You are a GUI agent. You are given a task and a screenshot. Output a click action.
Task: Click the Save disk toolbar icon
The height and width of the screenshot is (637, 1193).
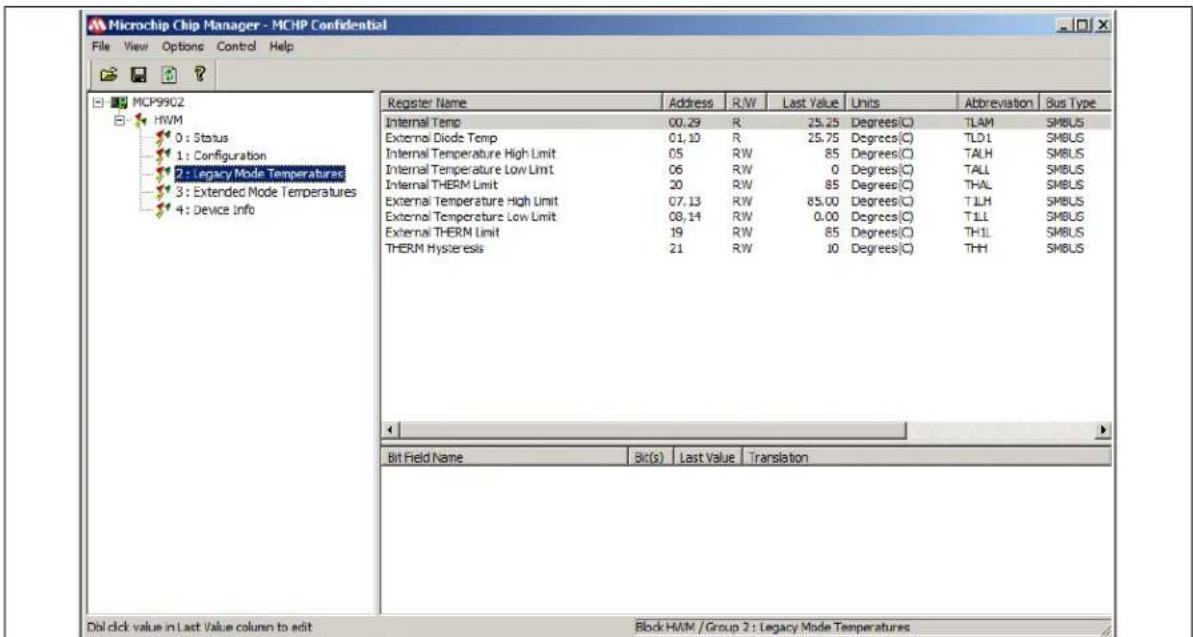[x=138, y=75]
